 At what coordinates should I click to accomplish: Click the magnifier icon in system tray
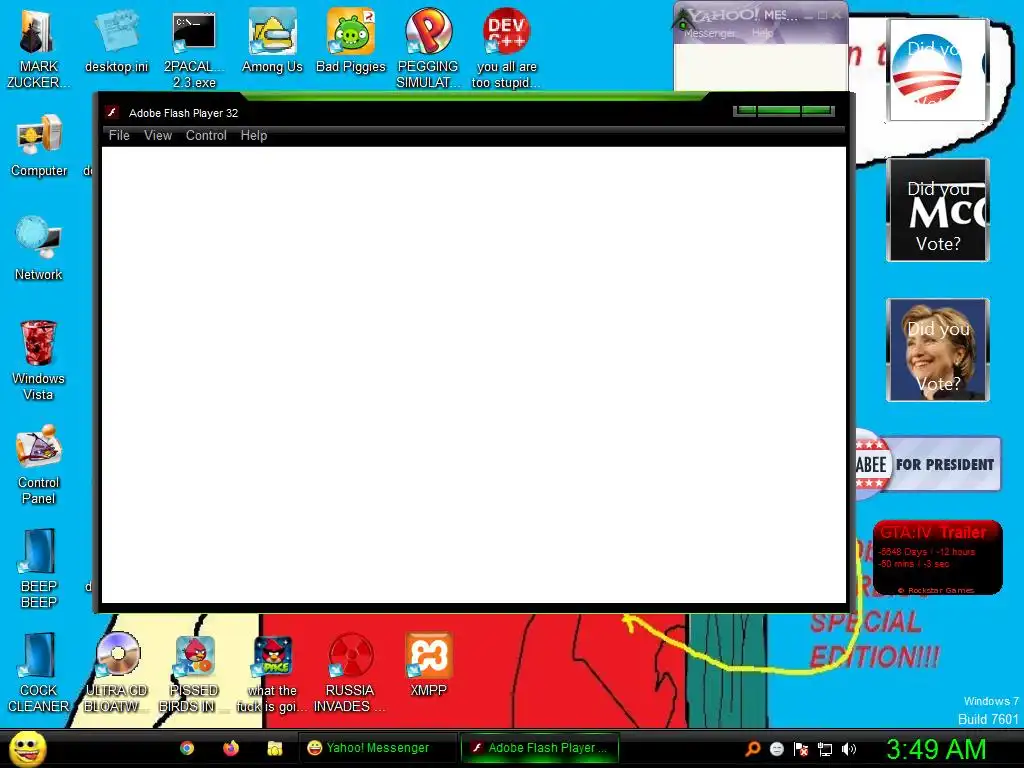coord(752,749)
